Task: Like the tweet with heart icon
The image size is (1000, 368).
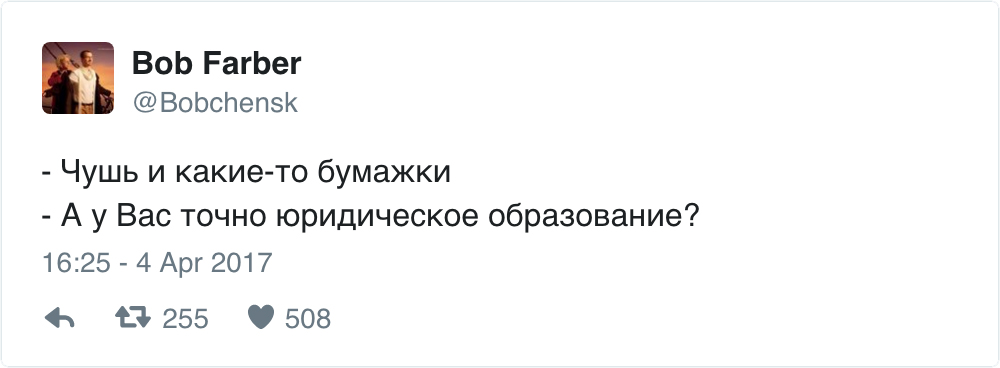Action: 261,317
